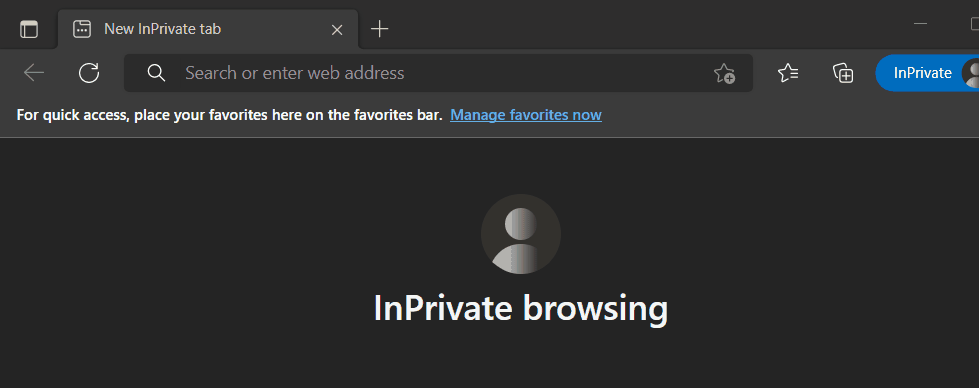This screenshot has height=388, width=979.
Task: Open the tab actions menu icon
Action: coord(29,29)
